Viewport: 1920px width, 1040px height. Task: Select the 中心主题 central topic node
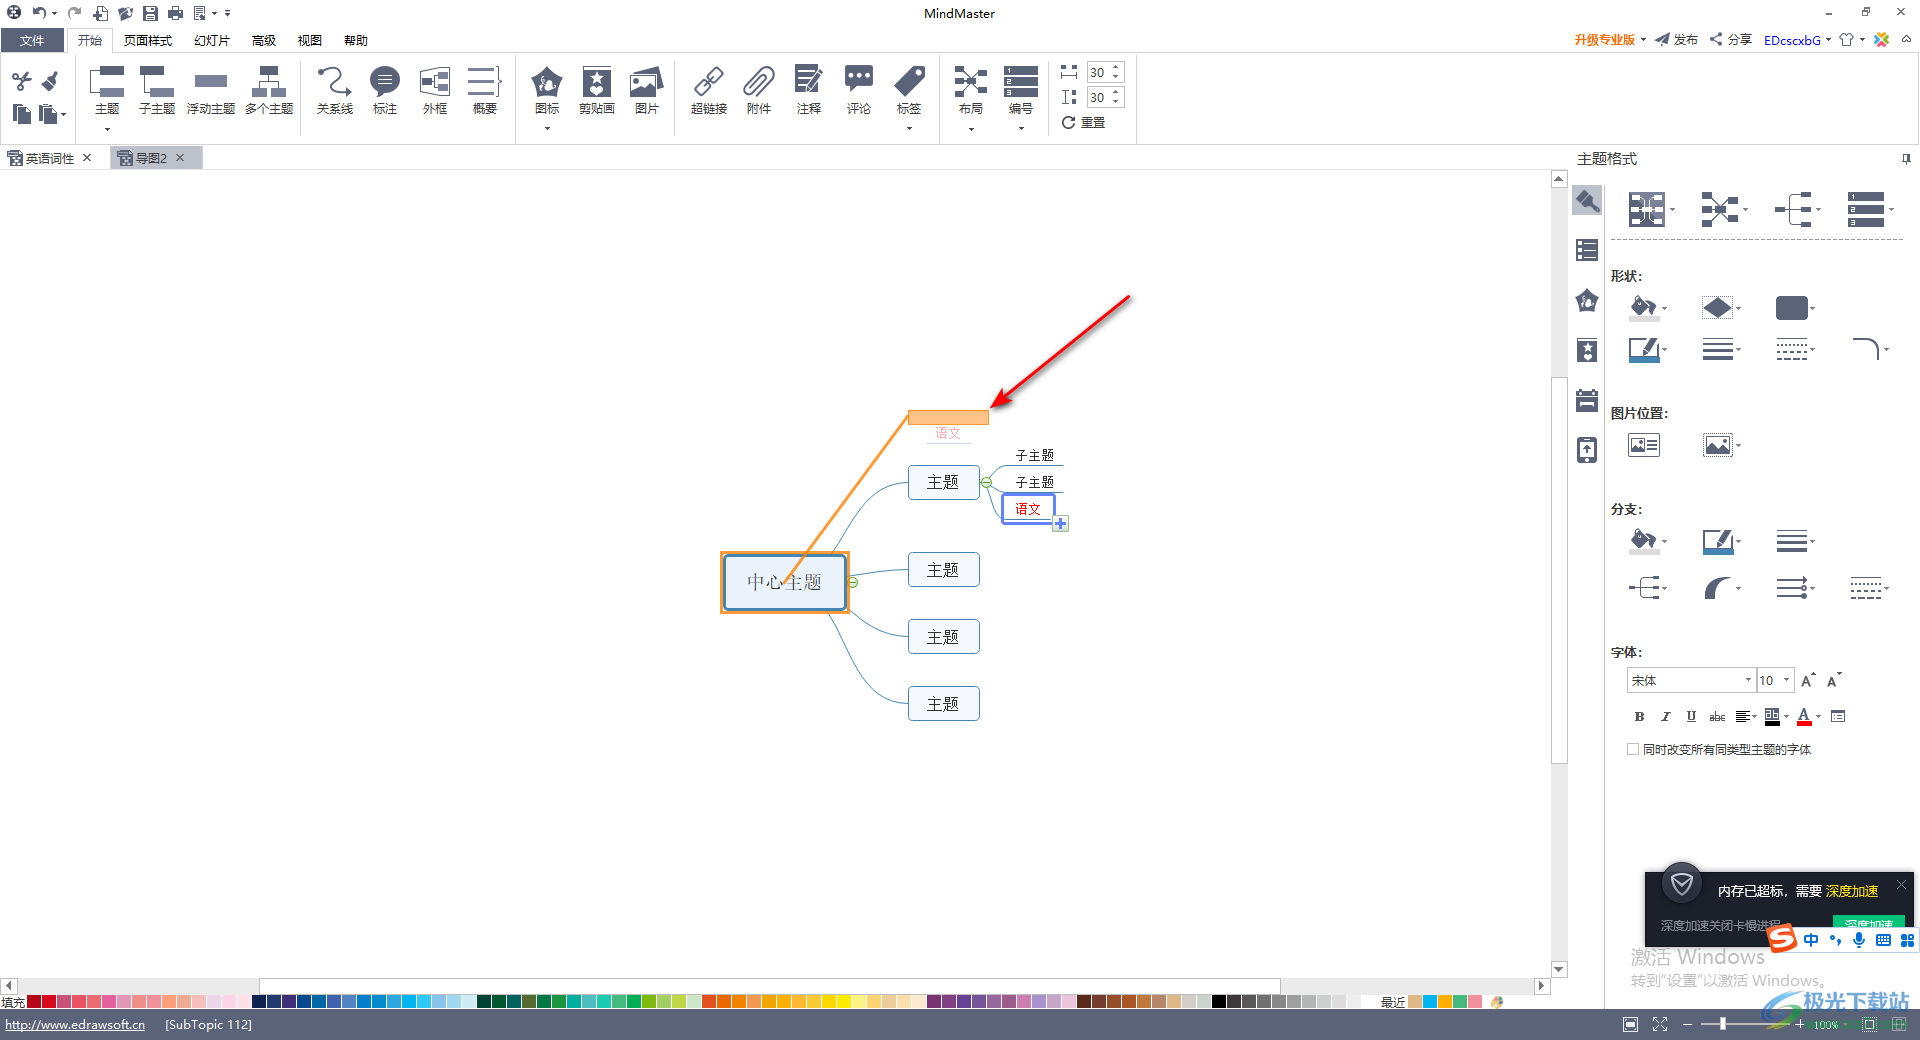[x=785, y=582]
